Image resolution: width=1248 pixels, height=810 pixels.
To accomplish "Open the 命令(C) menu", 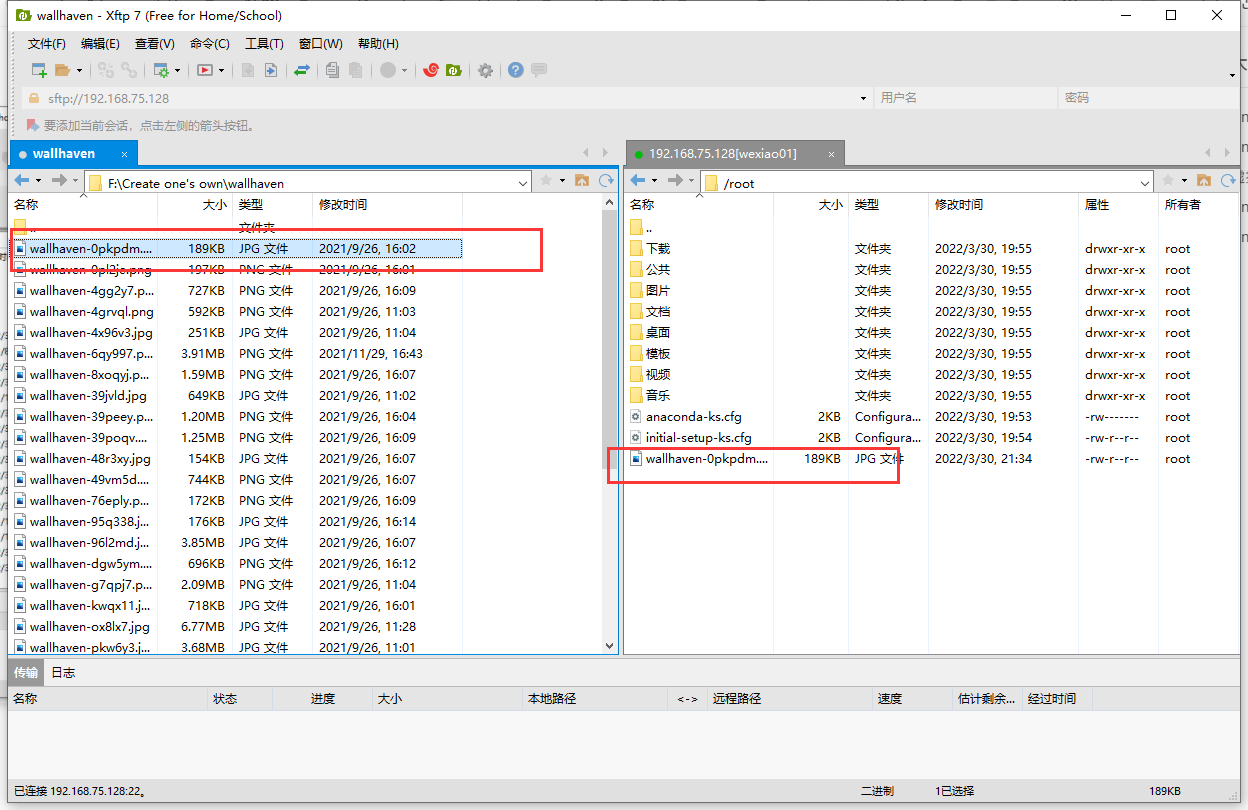I will pyautogui.click(x=209, y=44).
